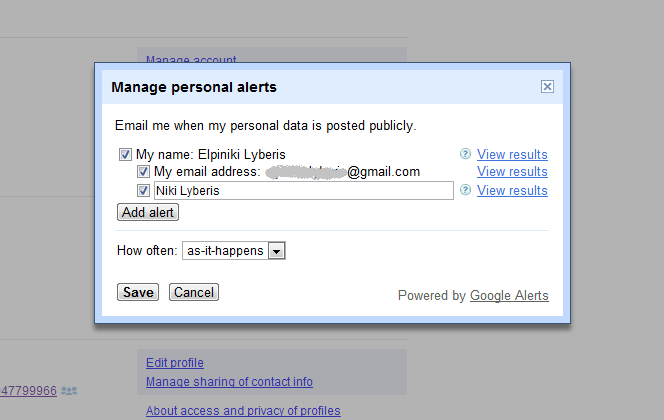
Task: Open the Edit profile link
Action: pyautogui.click(x=175, y=363)
